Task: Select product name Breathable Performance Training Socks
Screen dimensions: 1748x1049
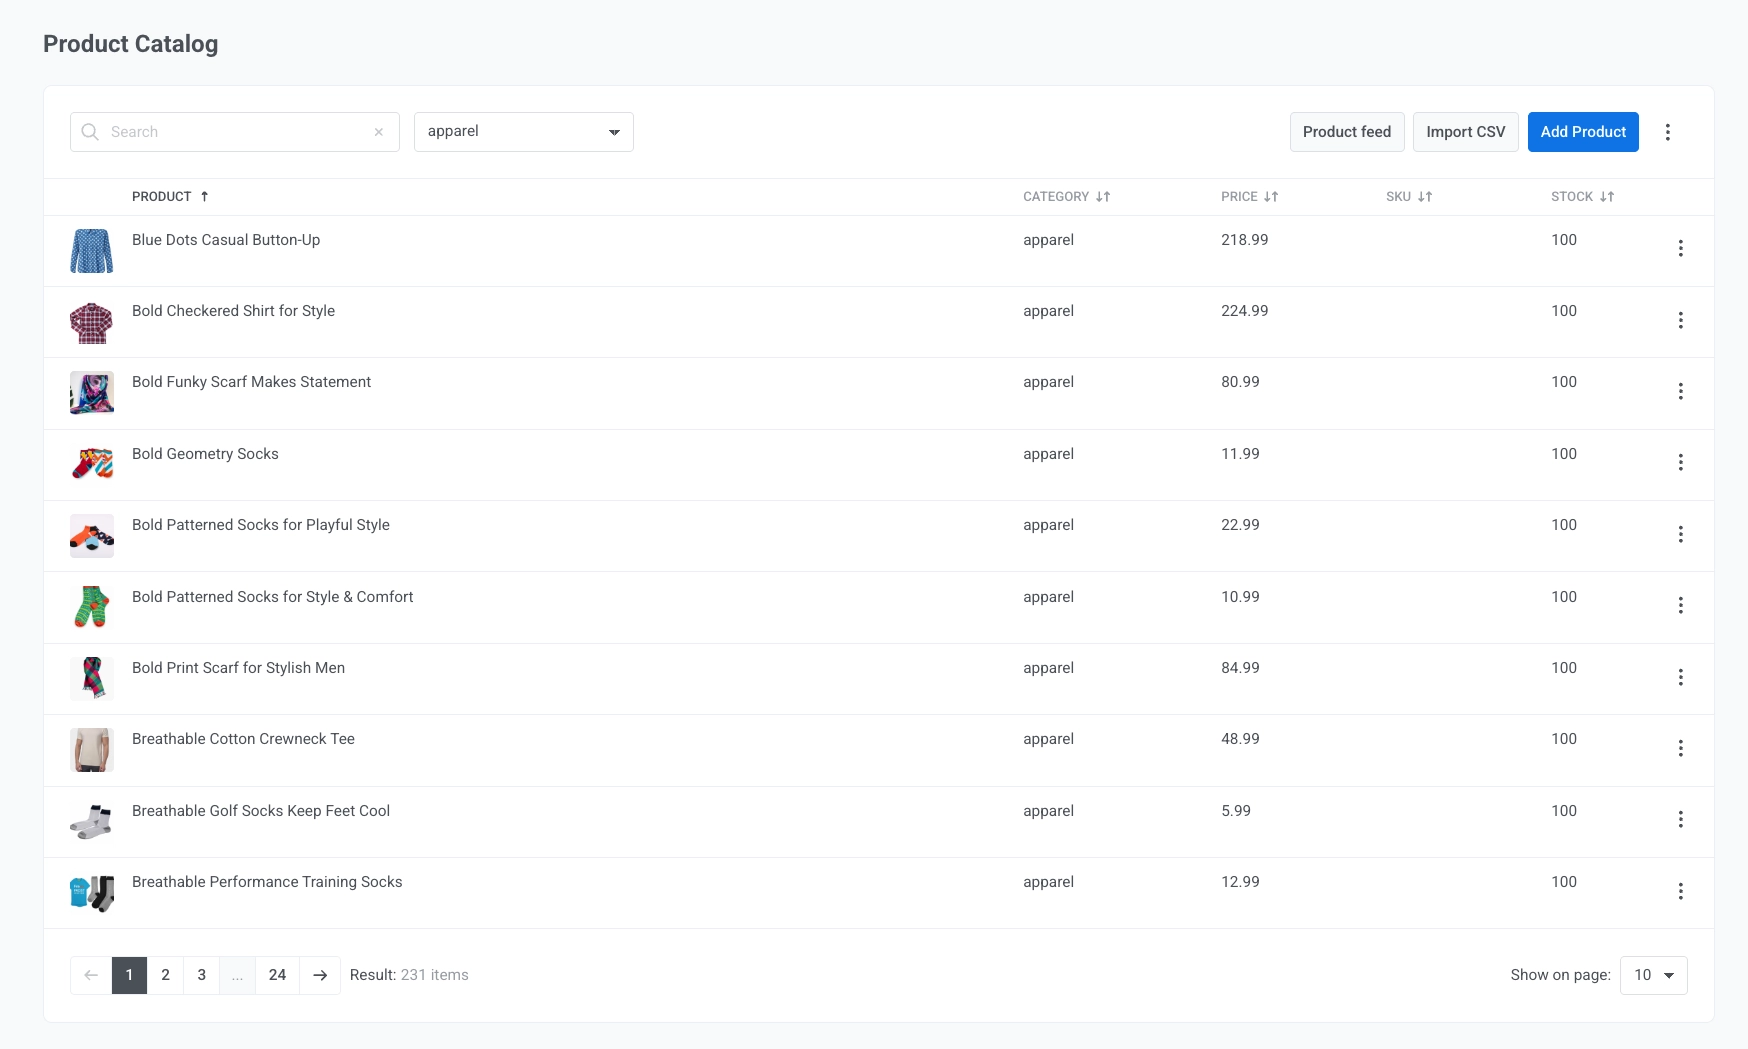Action: [267, 882]
